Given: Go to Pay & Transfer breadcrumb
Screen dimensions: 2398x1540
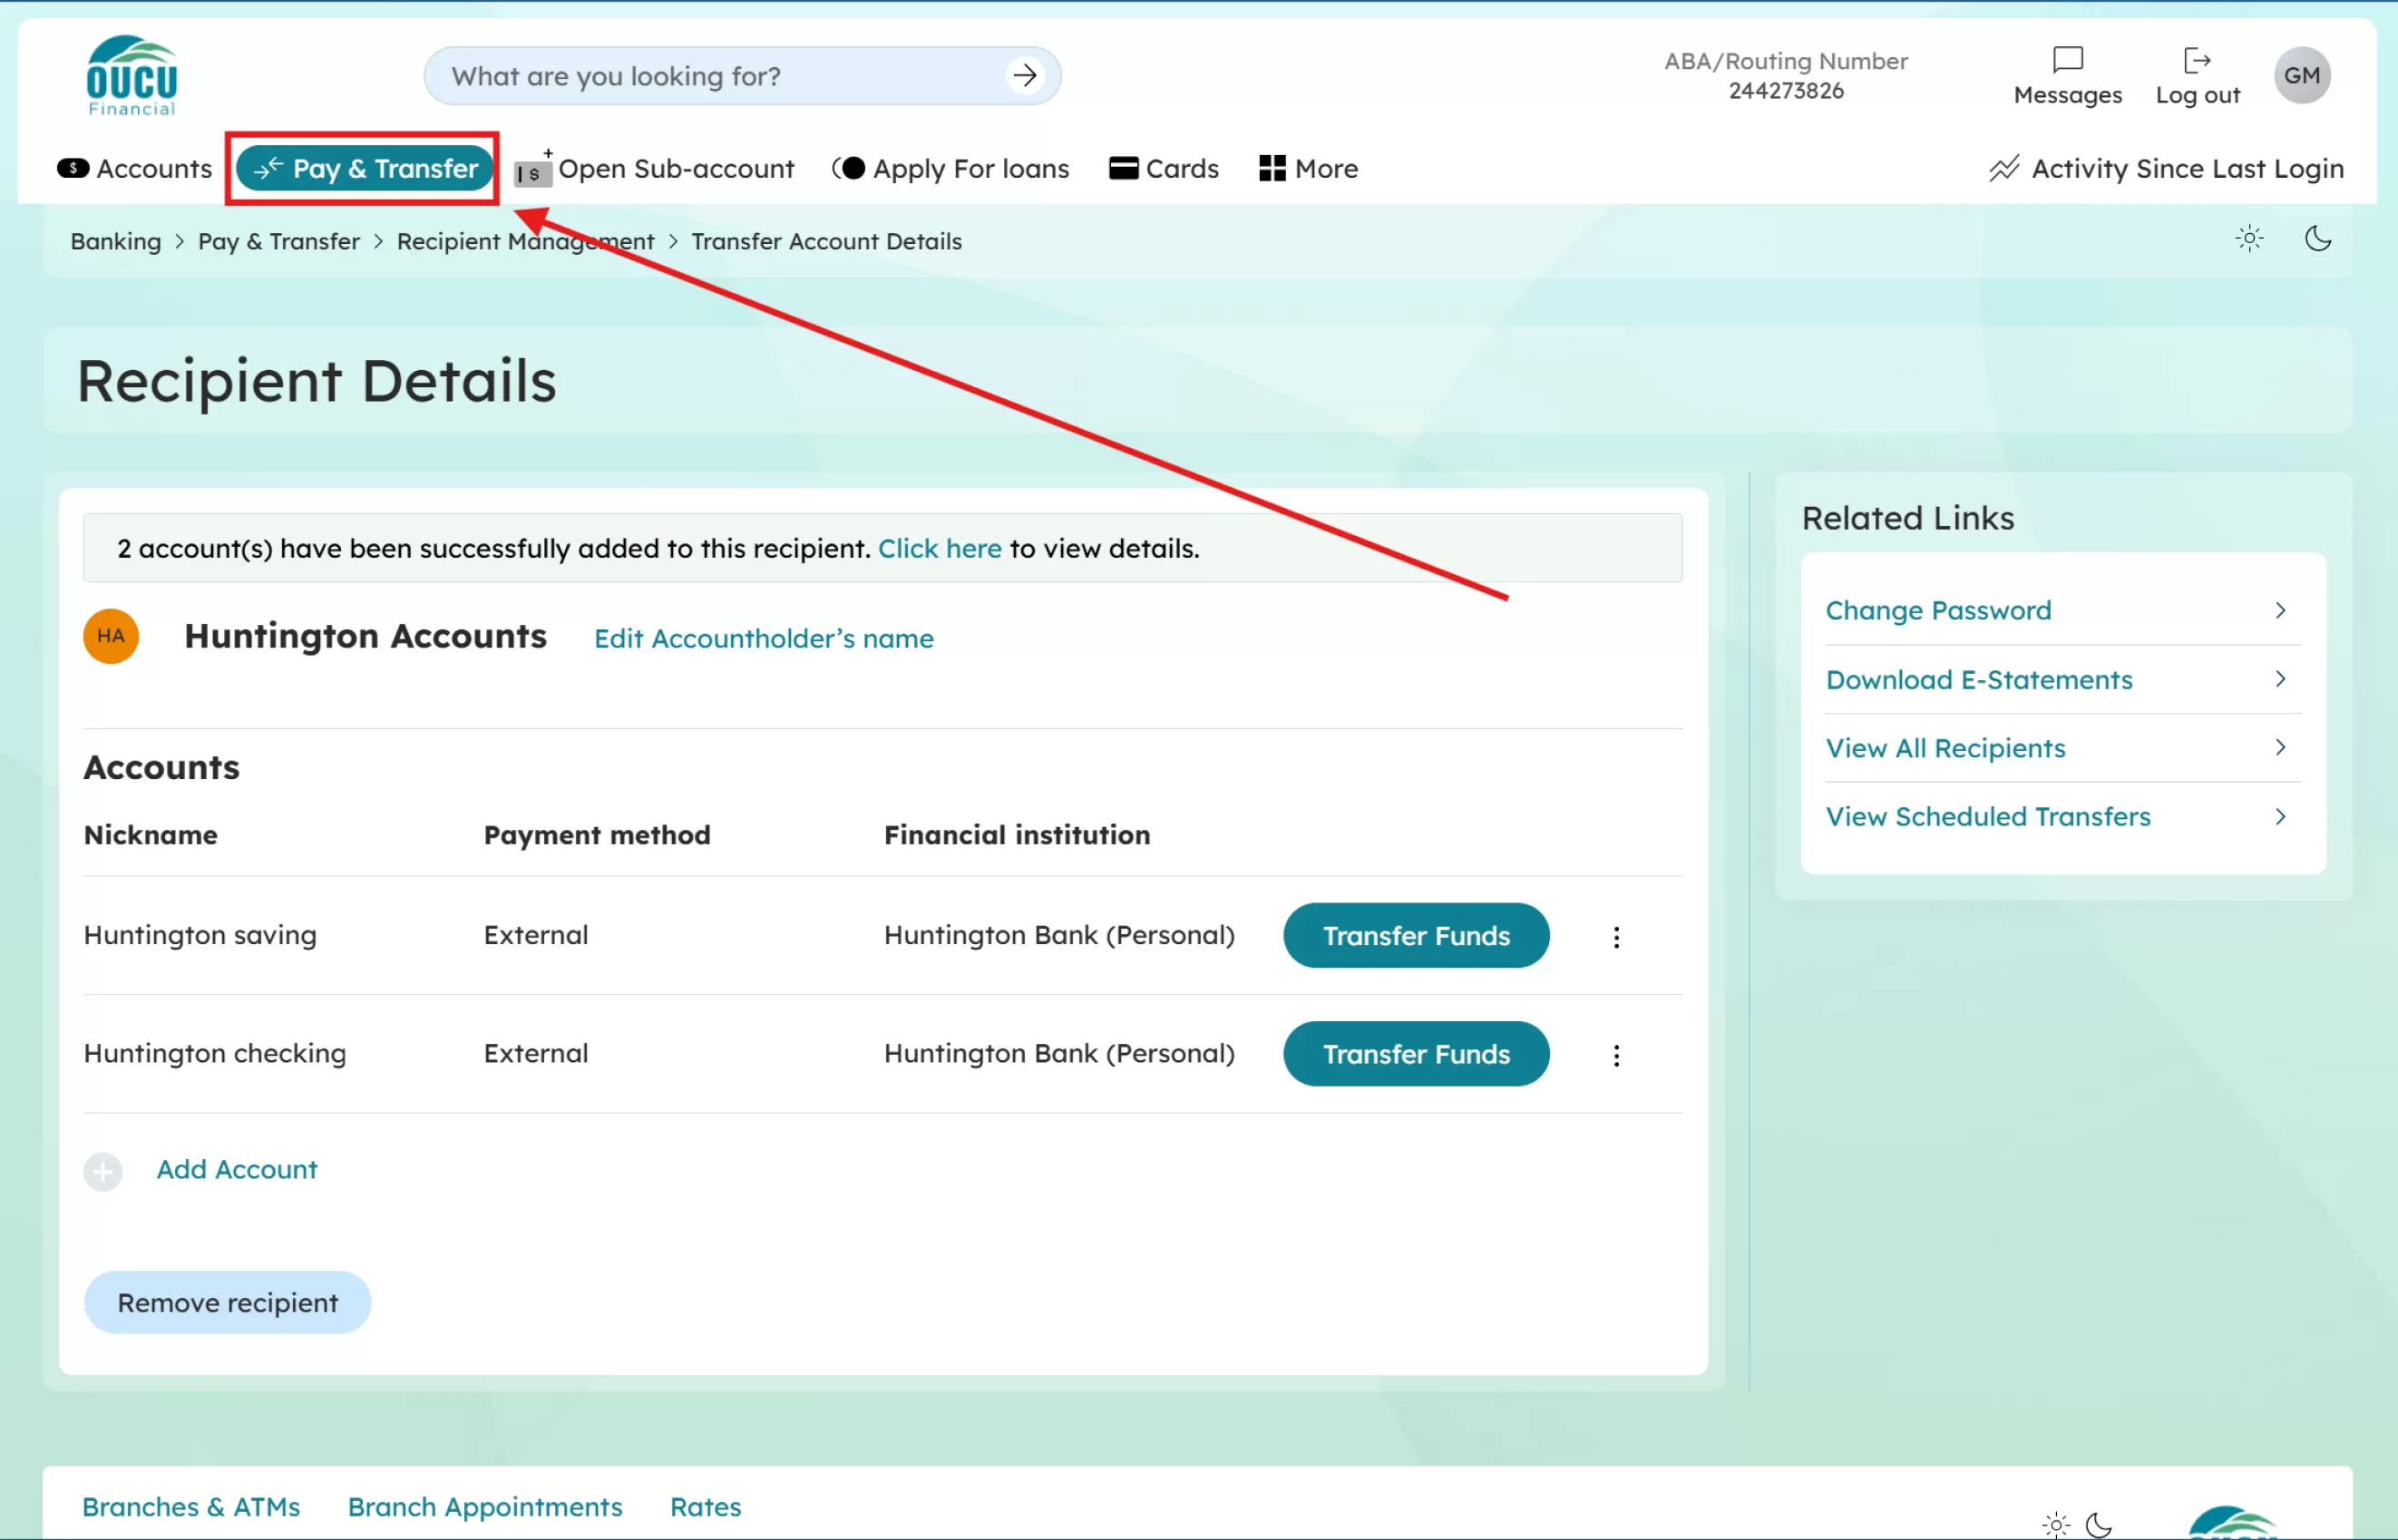Looking at the screenshot, I should pyautogui.click(x=278, y=241).
